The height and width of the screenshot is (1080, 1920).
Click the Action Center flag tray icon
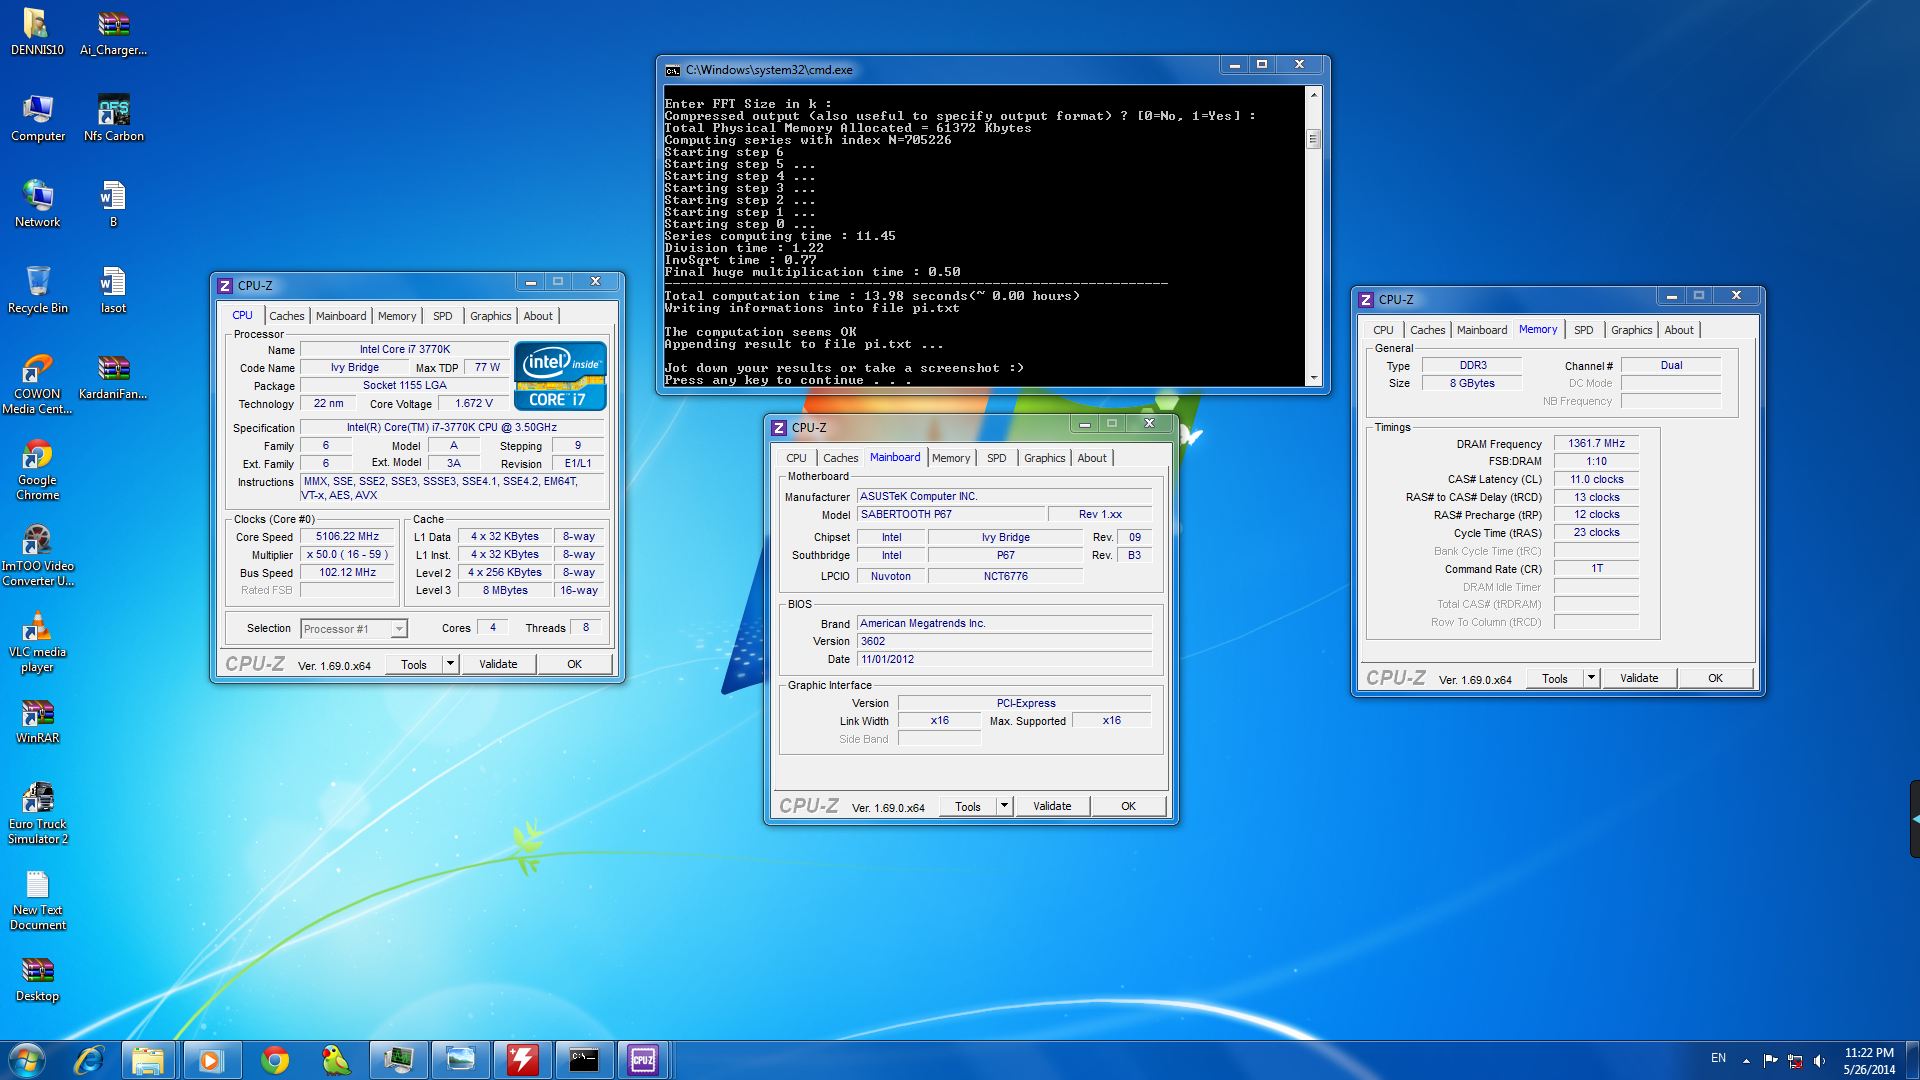[x=1771, y=1059]
